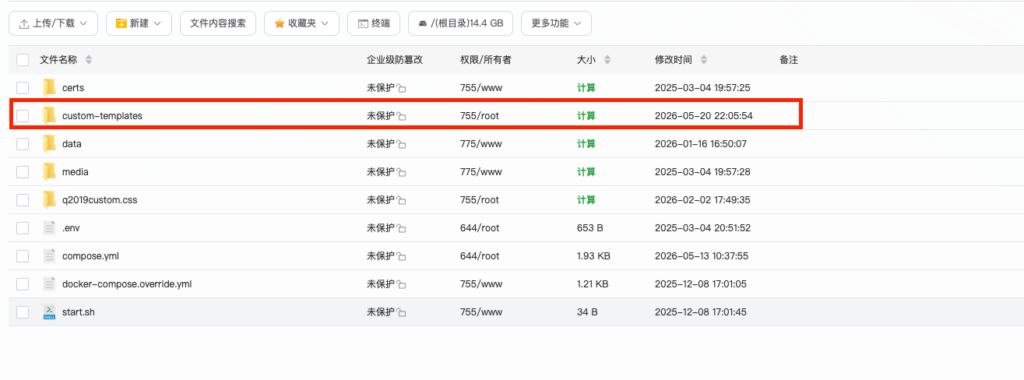The width and height of the screenshot is (1024, 380).
Task: Click the data folder icon
Action: click(x=49, y=143)
